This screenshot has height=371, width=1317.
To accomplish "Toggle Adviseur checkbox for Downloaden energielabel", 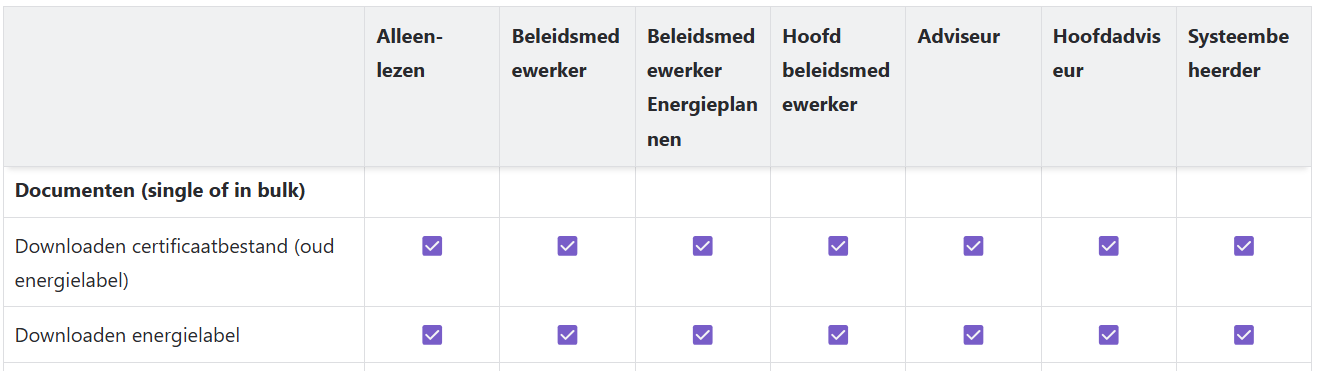I will pos(973,335).
